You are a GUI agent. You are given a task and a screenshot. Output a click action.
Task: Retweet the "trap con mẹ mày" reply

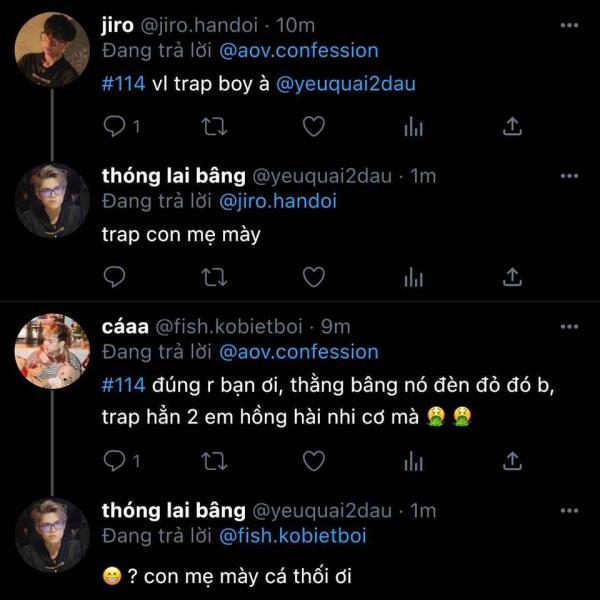pyautogui.click(x=213, y=275)
